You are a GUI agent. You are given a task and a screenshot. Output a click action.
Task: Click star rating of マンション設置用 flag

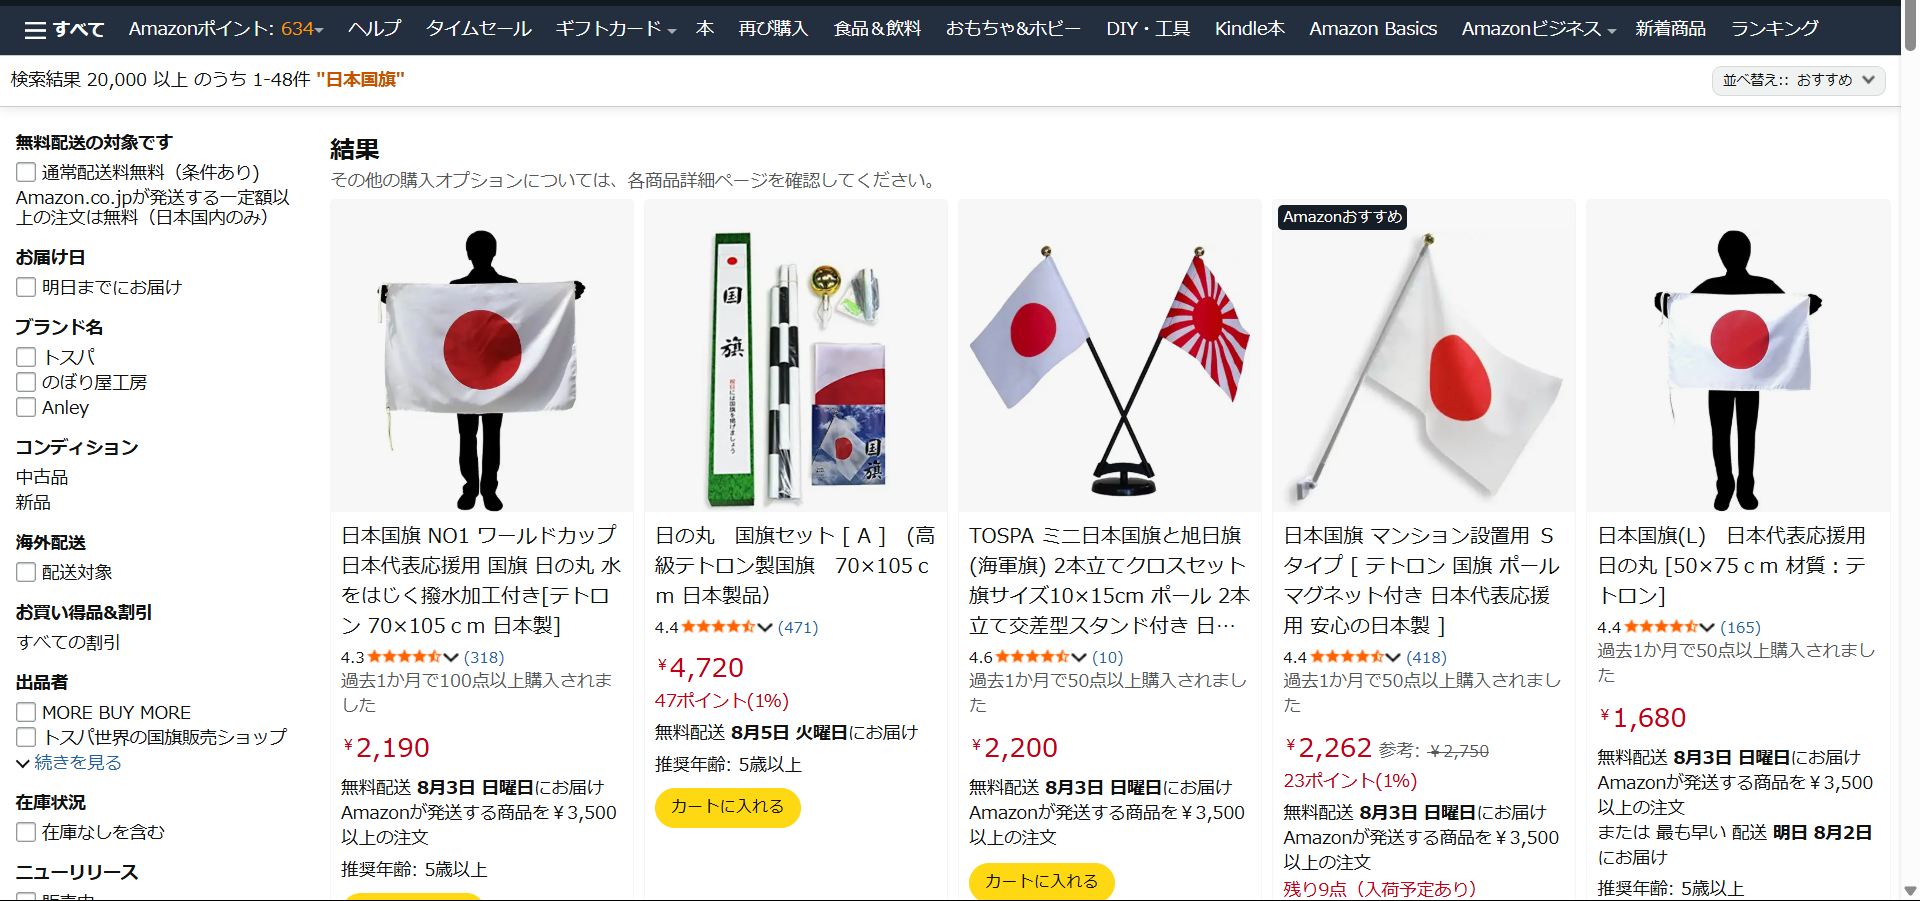point(1341,657)
